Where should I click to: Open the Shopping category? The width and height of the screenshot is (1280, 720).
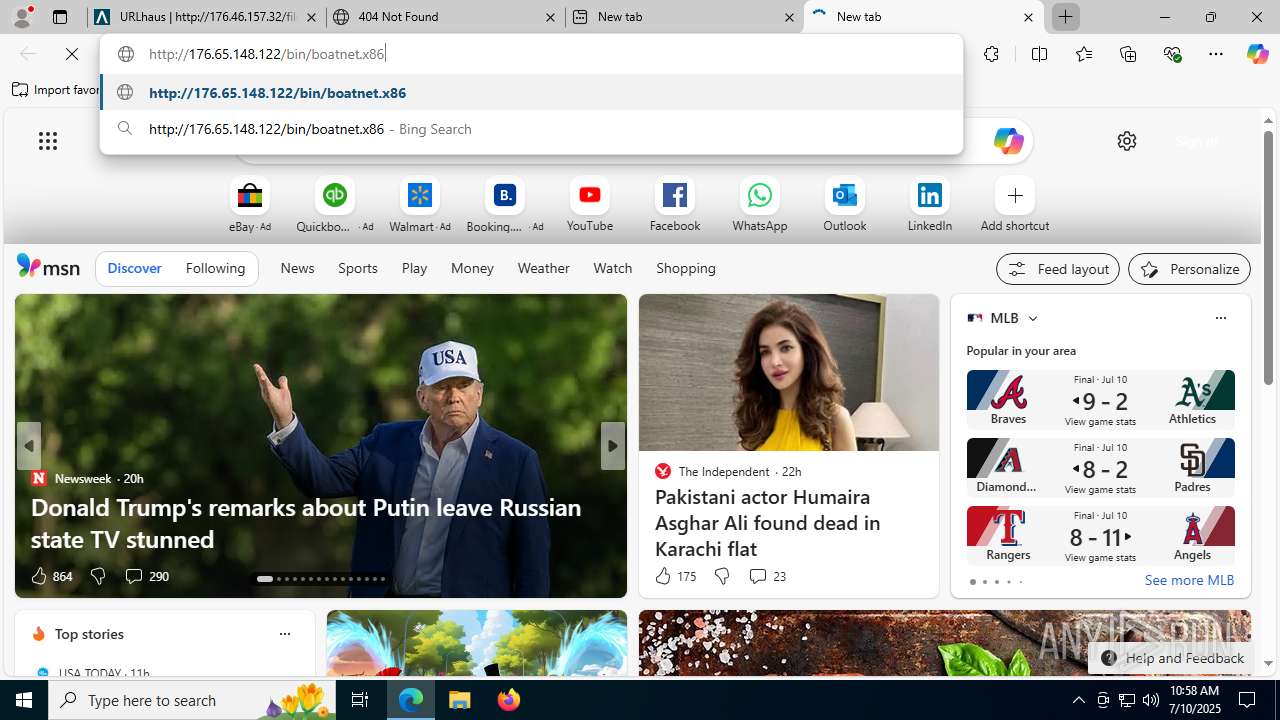686,268
